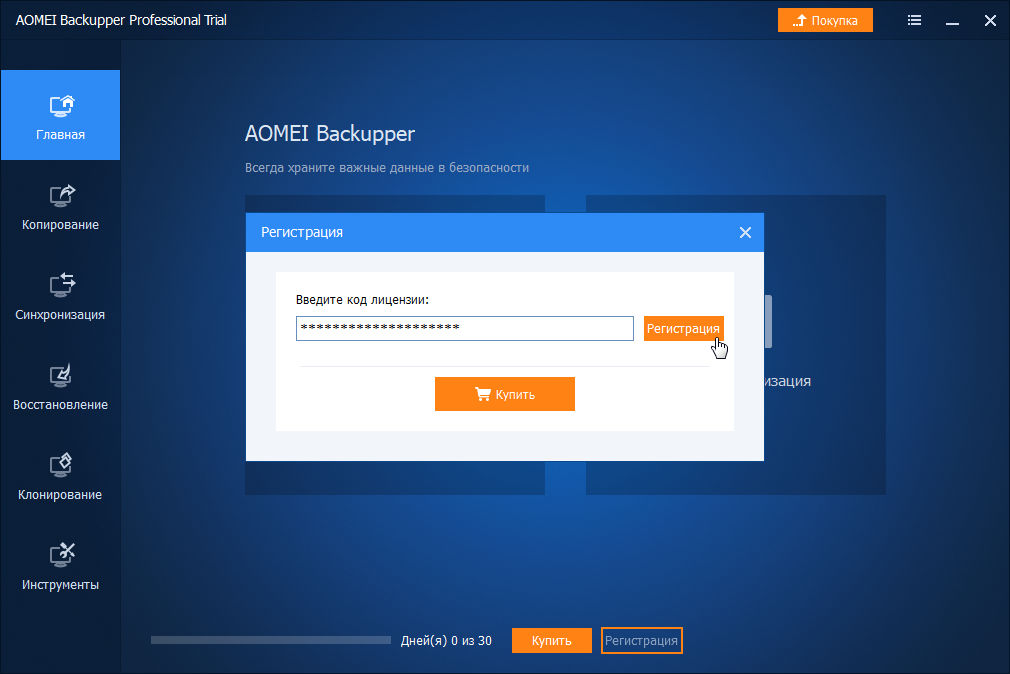Close the Регистрация dialog
Image resolution: width=1010 pixels, height=674 pixels.
[745, 232]
